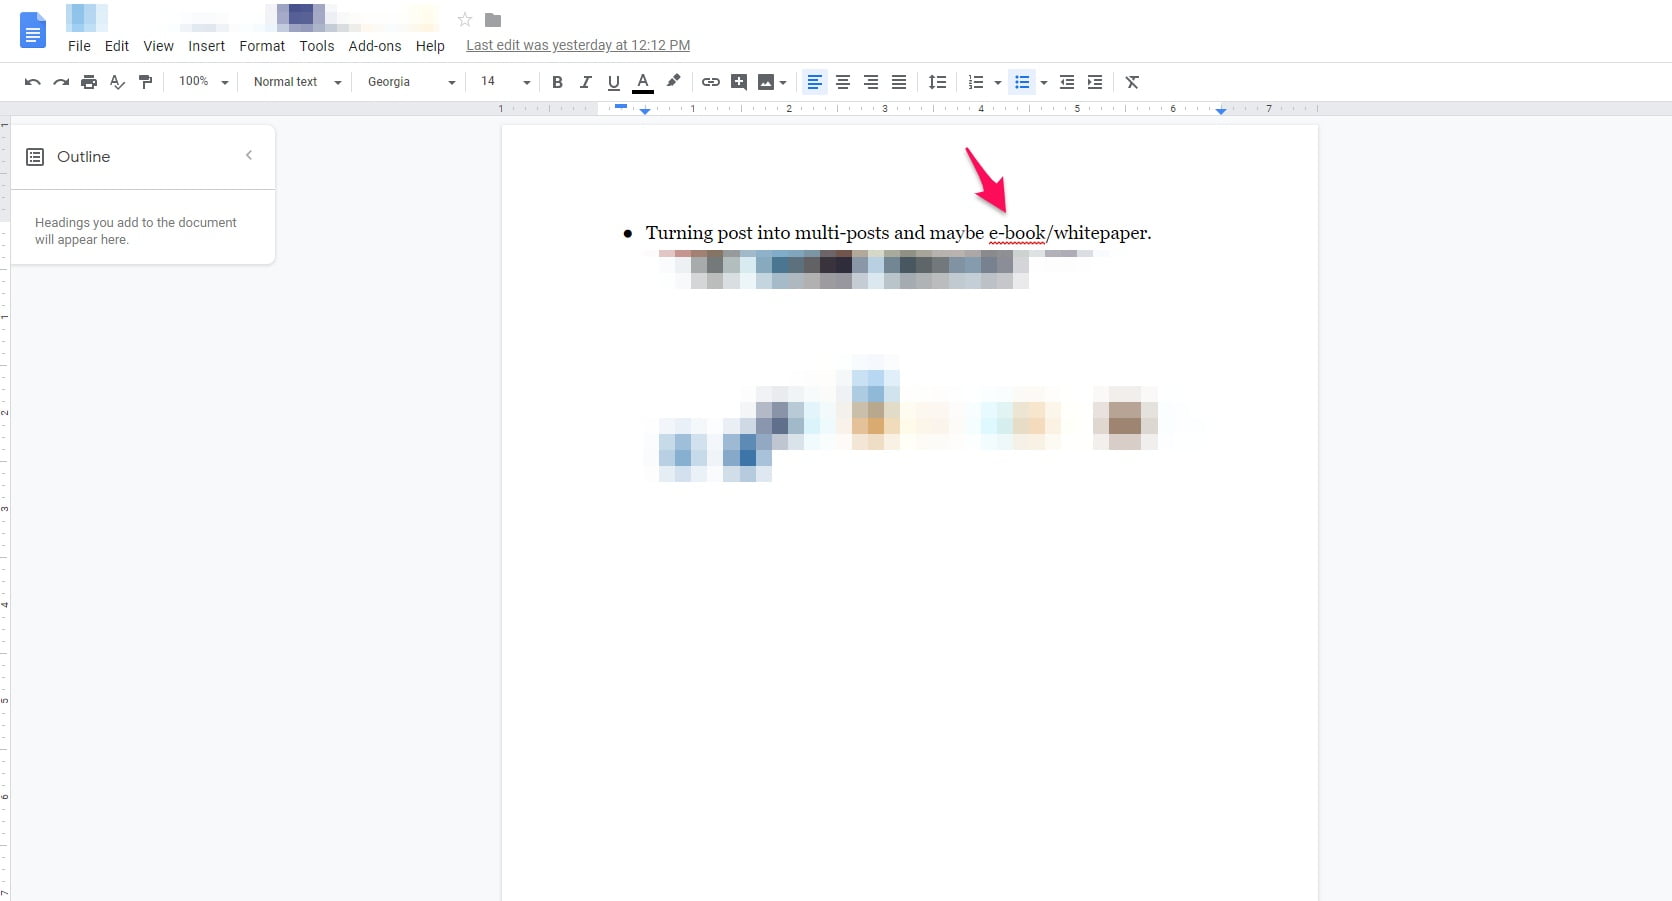Open the line spacing options
This screenshot has height=901, width=1672.
click(x=937, y=82)
